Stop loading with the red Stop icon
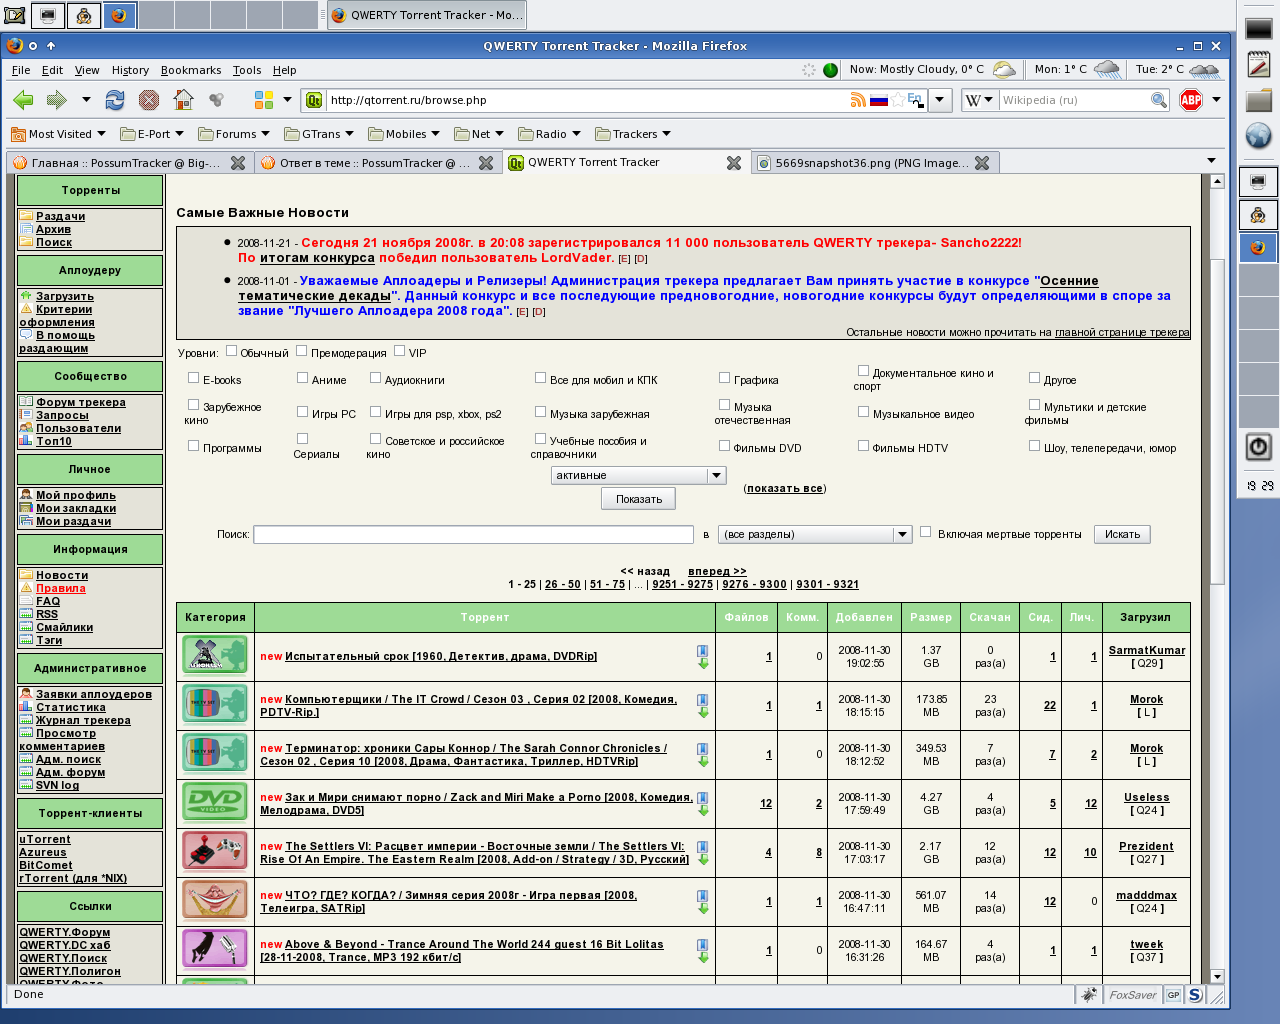This screenshot has width=1280, height=1024. [149, 100]
